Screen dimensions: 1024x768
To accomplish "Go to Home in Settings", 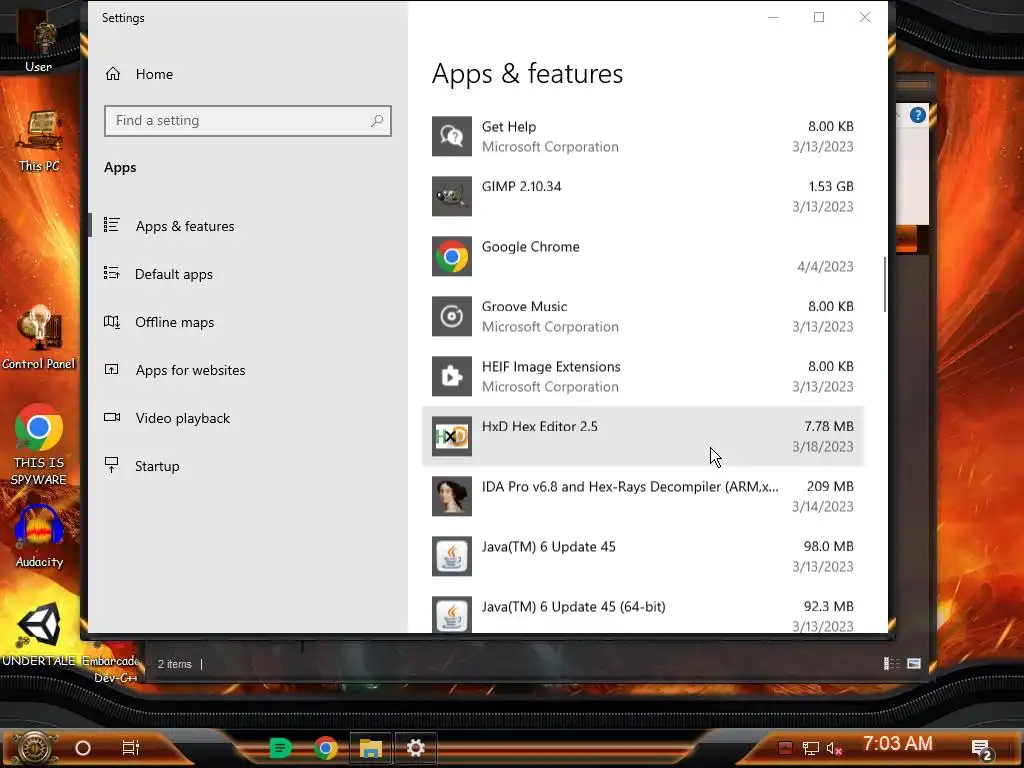I will tap(248, 74).
